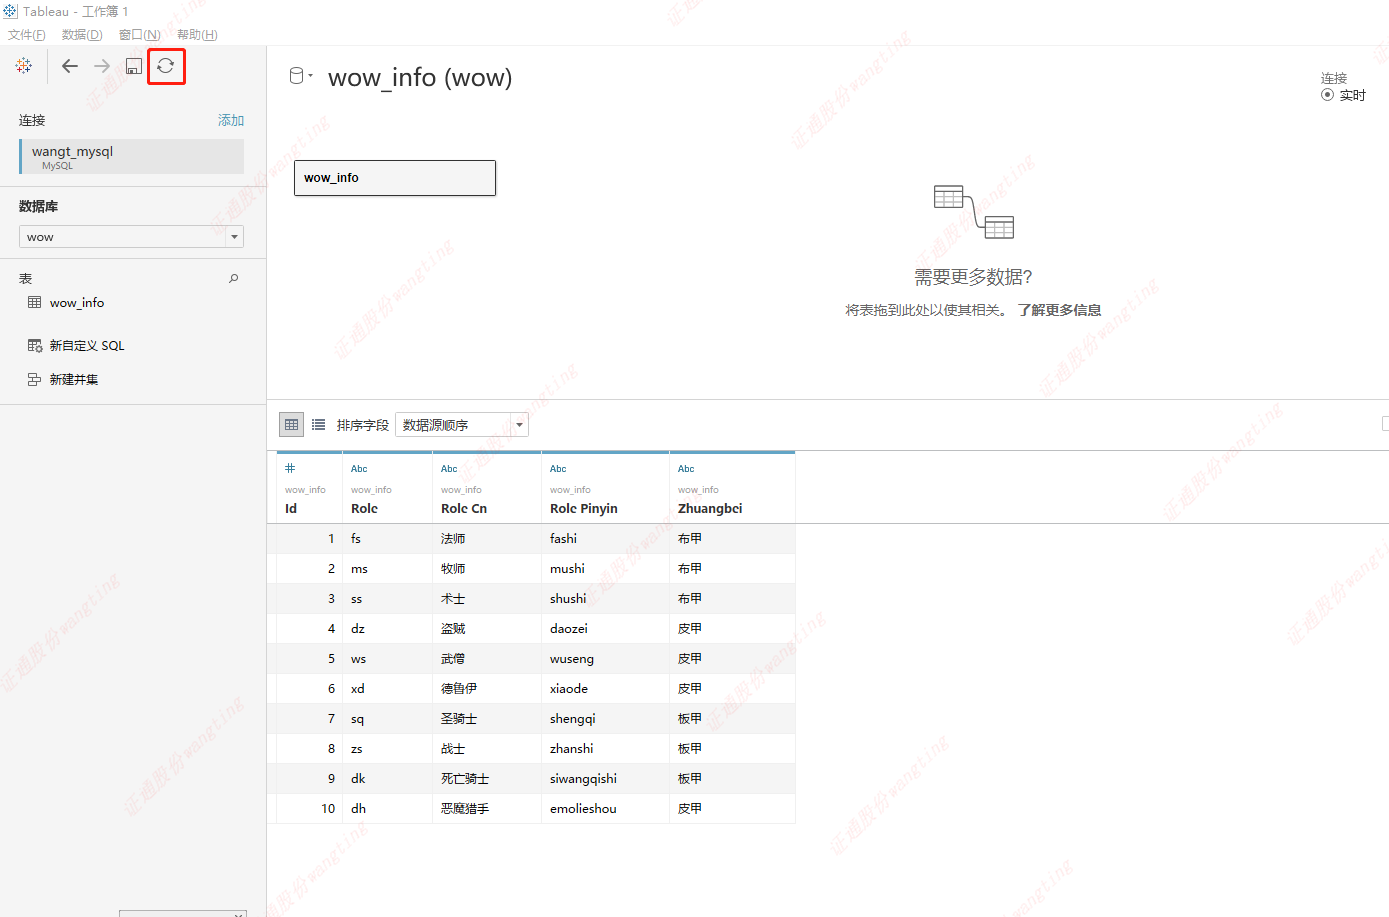The image size is (1389, 917).
Task: Select the 实时 live connection radio button
Action: pos(1327,95)
